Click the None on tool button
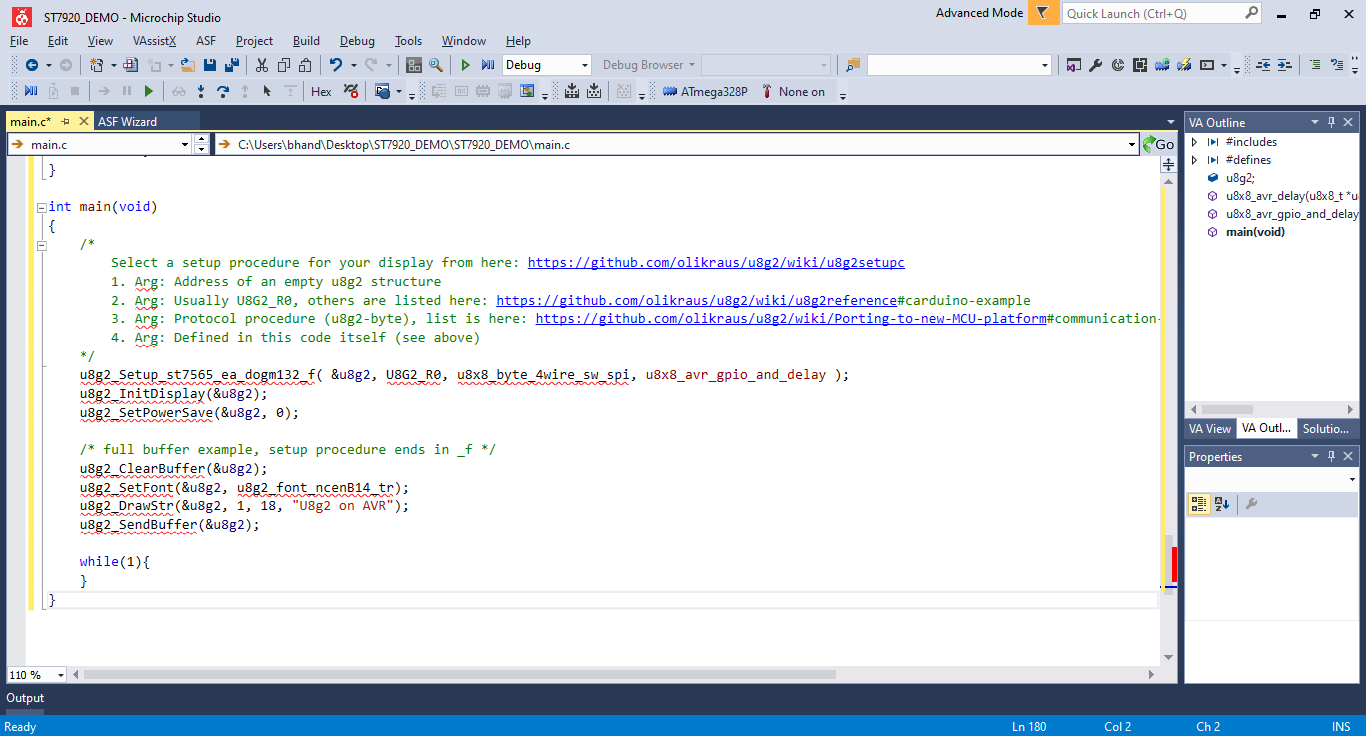 tap(794, 91)
